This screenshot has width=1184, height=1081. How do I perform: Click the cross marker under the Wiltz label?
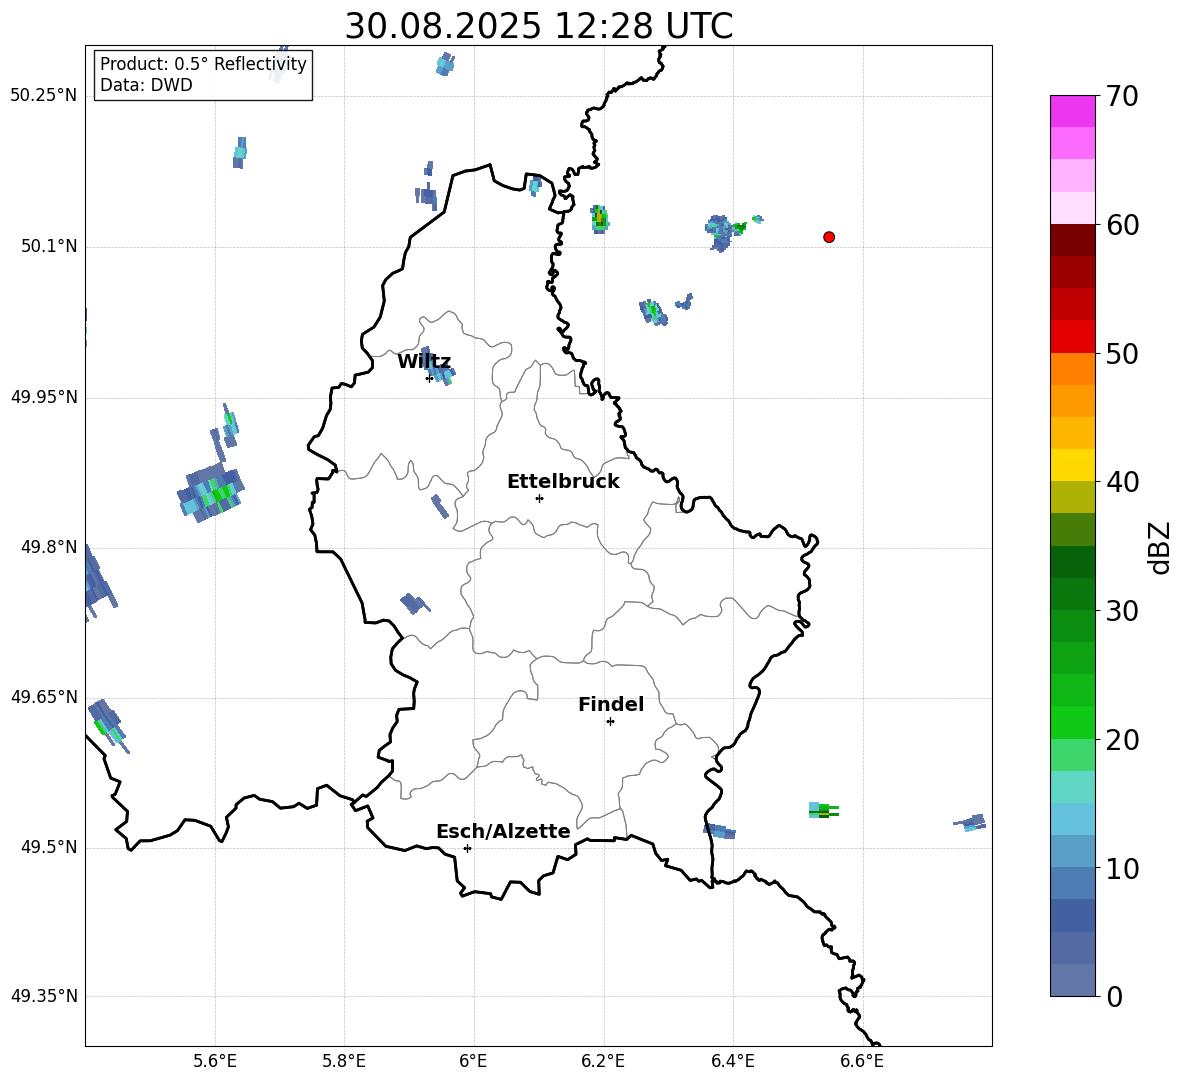[429, 378]
